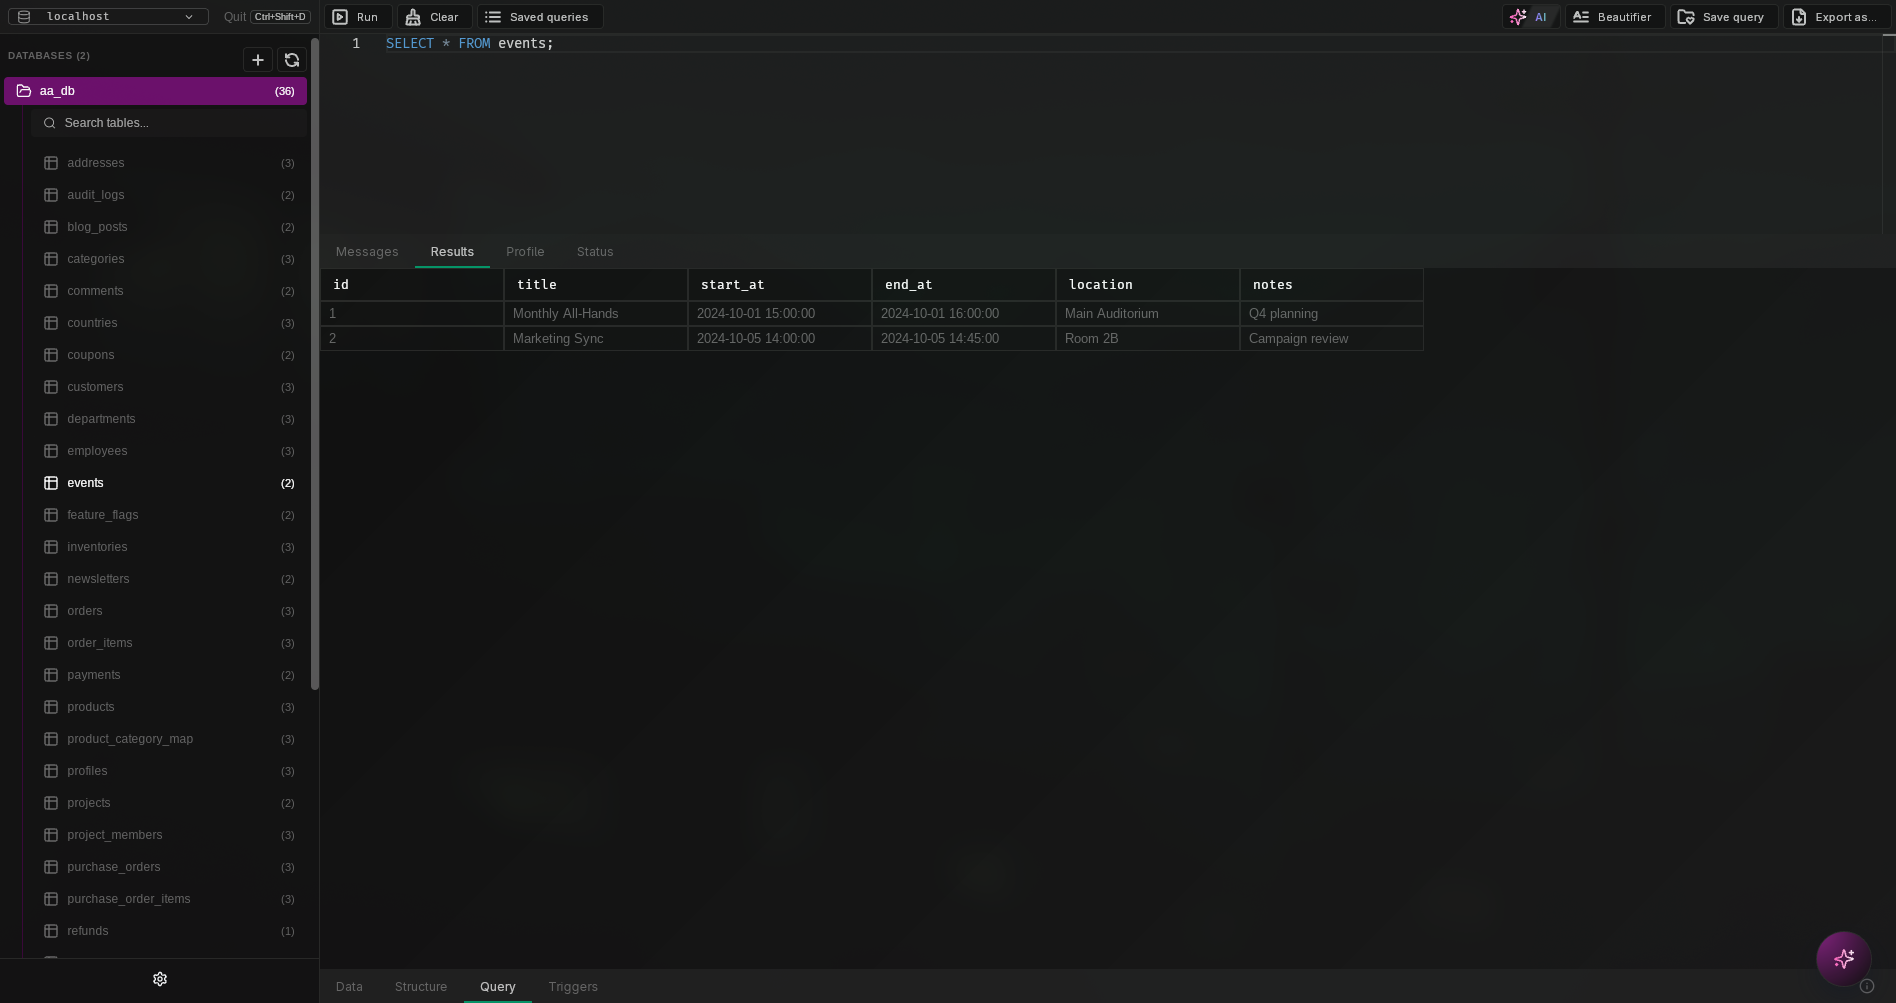Open the Export as option
The image size is (1896, 1003).
click(x=1834, y=17)
